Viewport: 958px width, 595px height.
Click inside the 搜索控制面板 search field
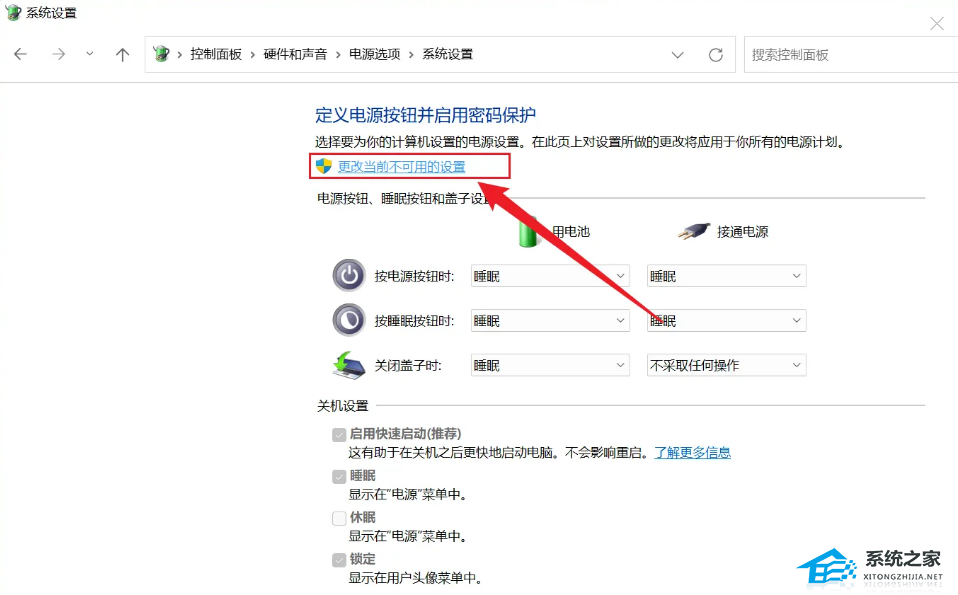tap(850, 54)
